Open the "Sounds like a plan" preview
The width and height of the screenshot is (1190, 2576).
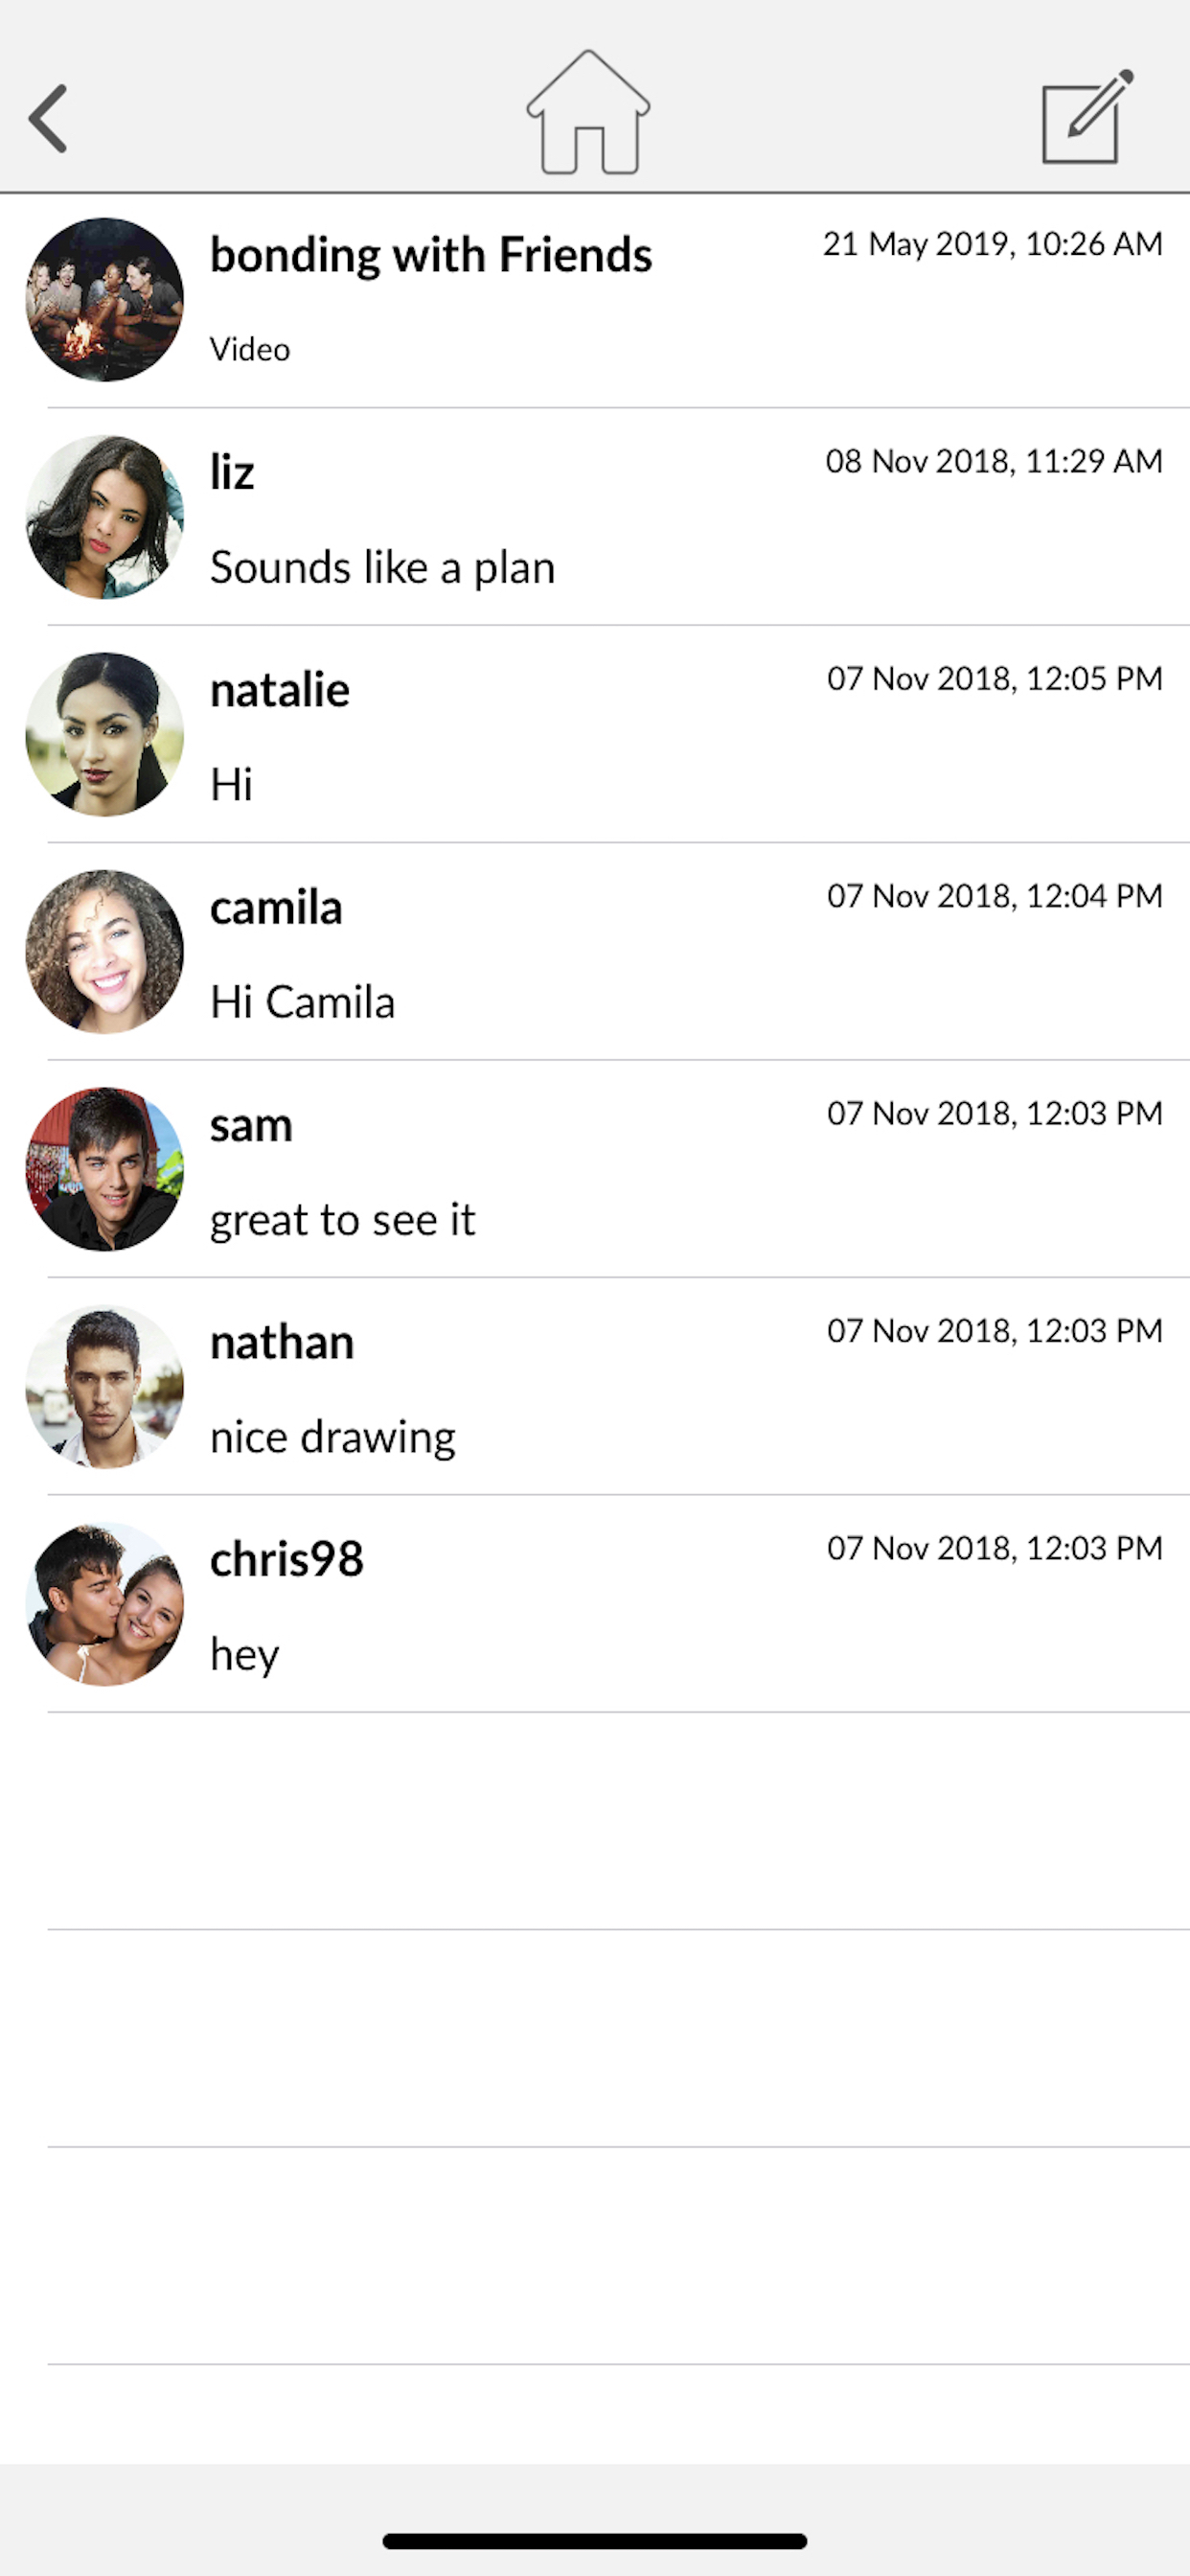pos(382,568)
